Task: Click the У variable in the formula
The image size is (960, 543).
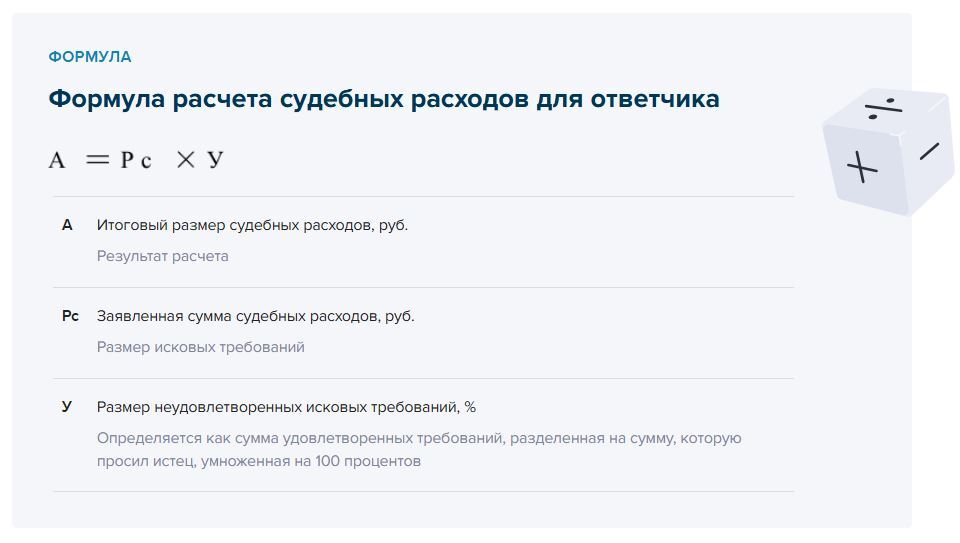Action: [216, 160]
